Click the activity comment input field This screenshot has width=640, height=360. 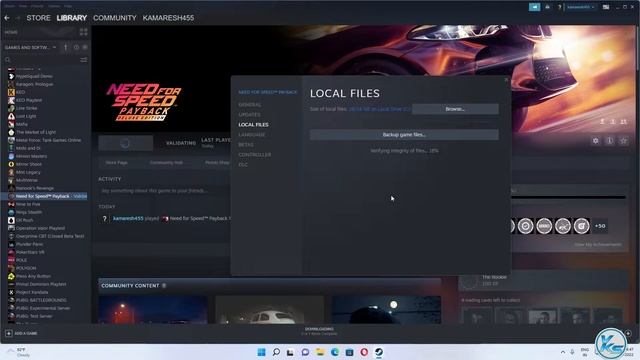[164, 191]
